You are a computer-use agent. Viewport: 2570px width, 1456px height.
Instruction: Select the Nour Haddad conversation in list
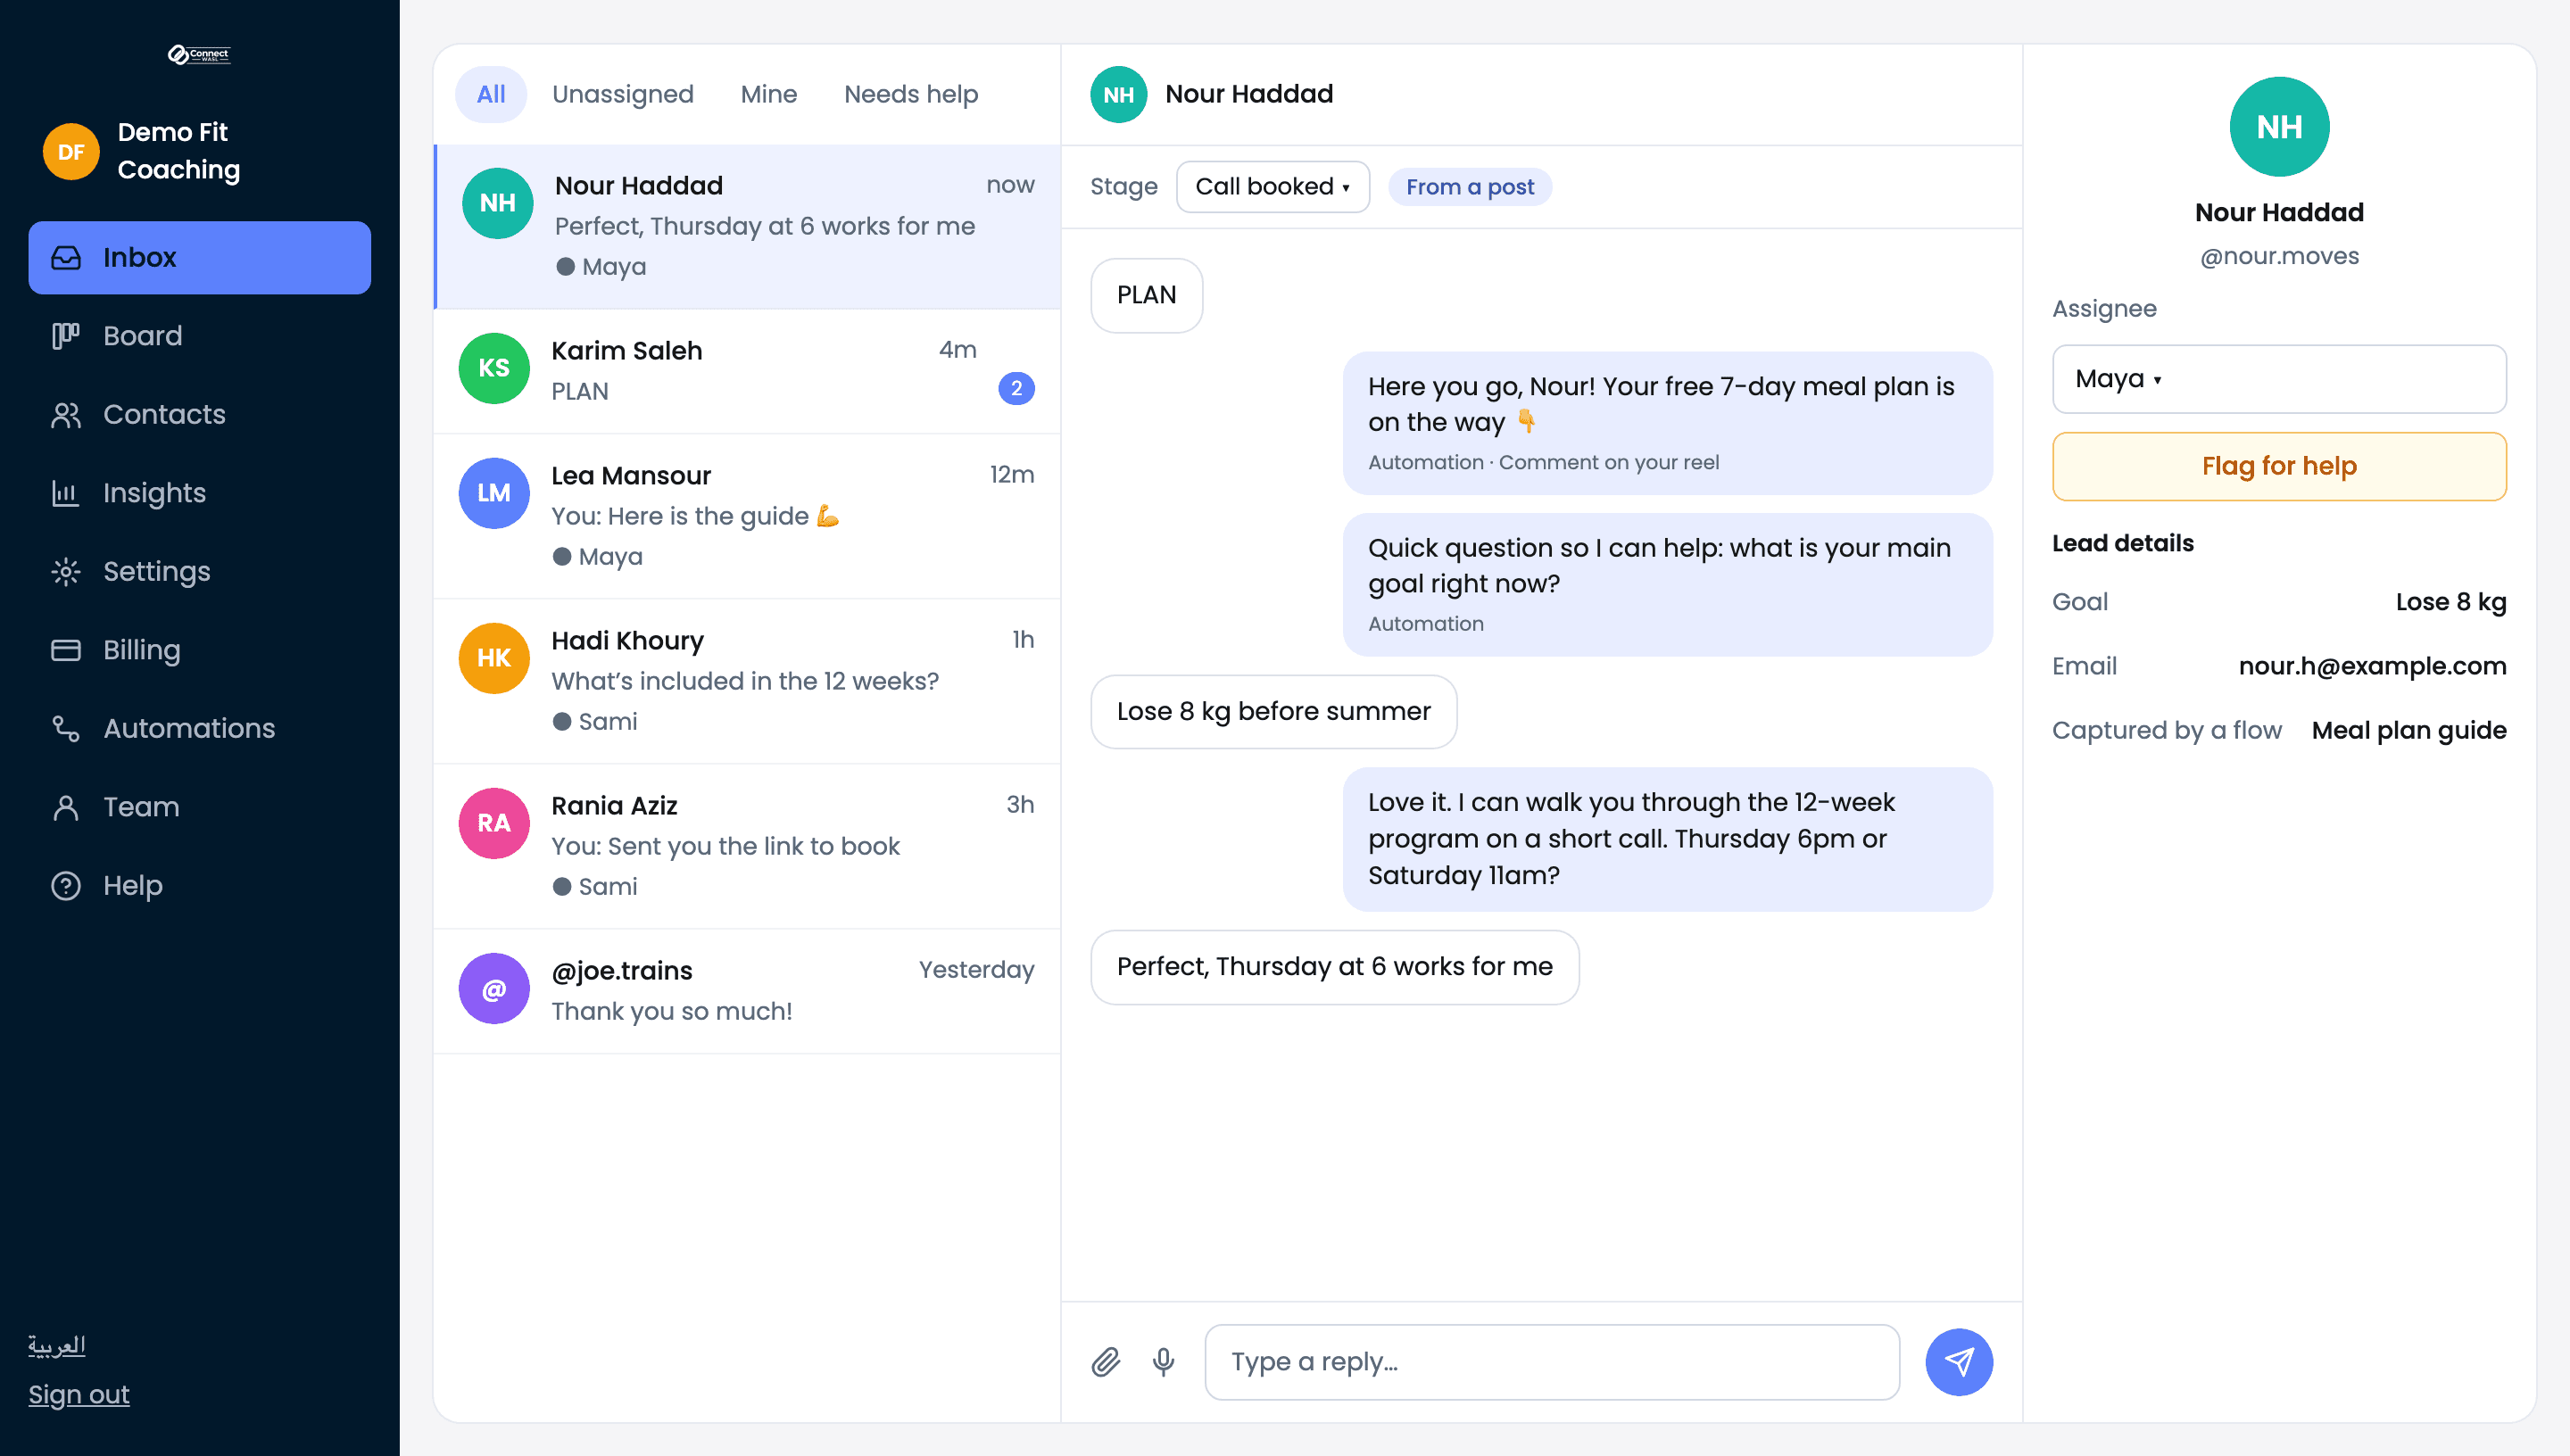pos(746,226)
